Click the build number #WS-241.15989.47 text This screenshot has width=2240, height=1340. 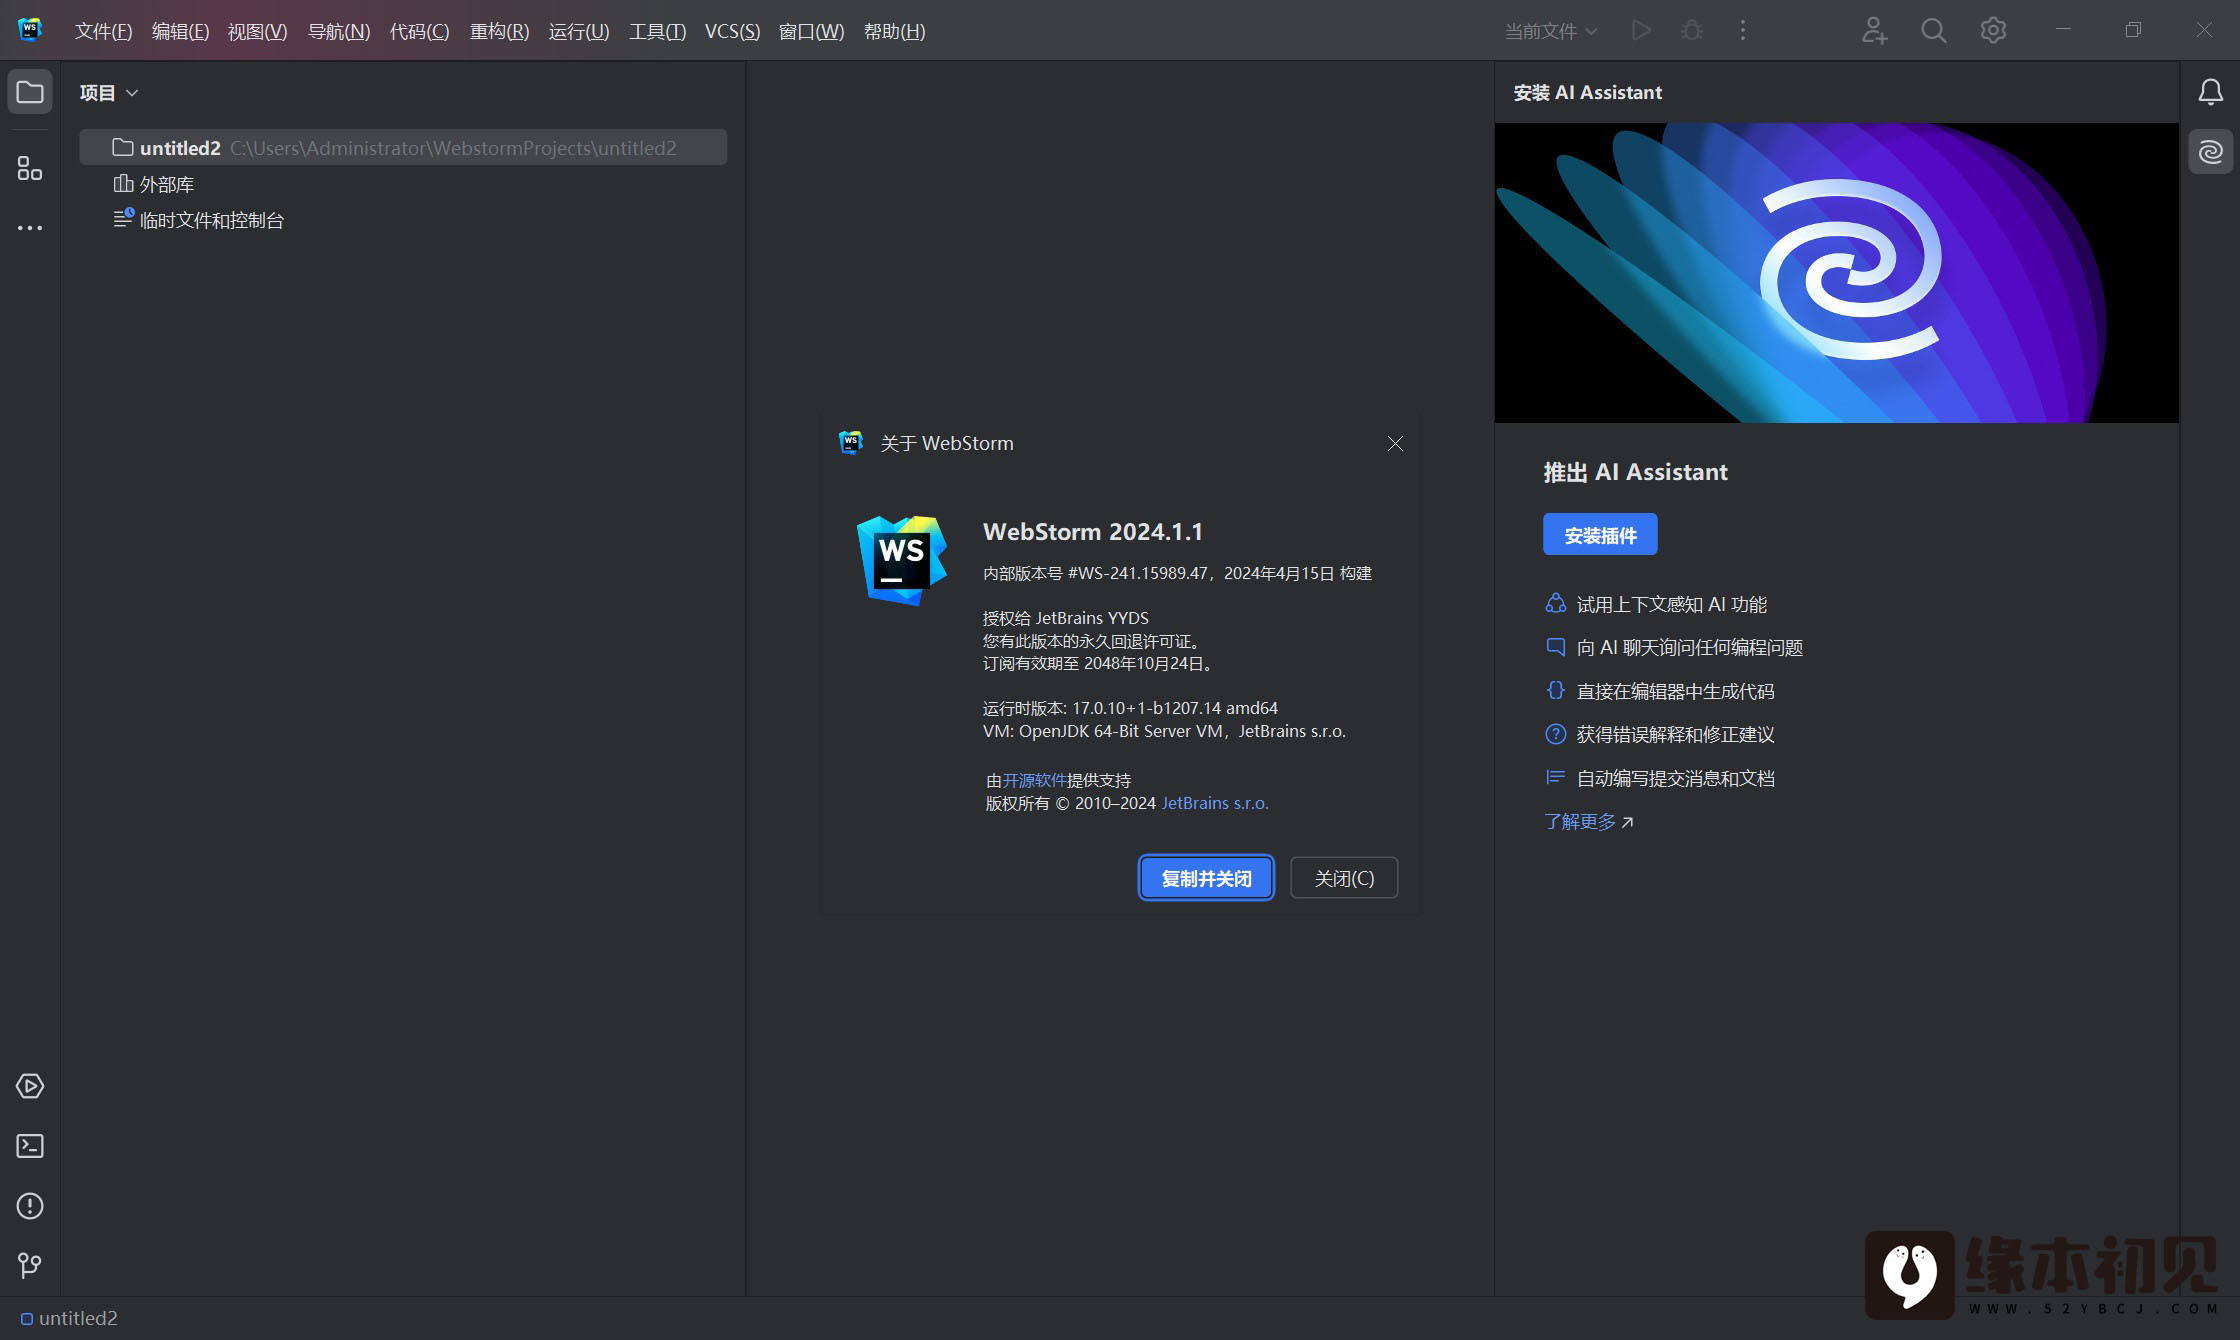(x=1138, y=573)
